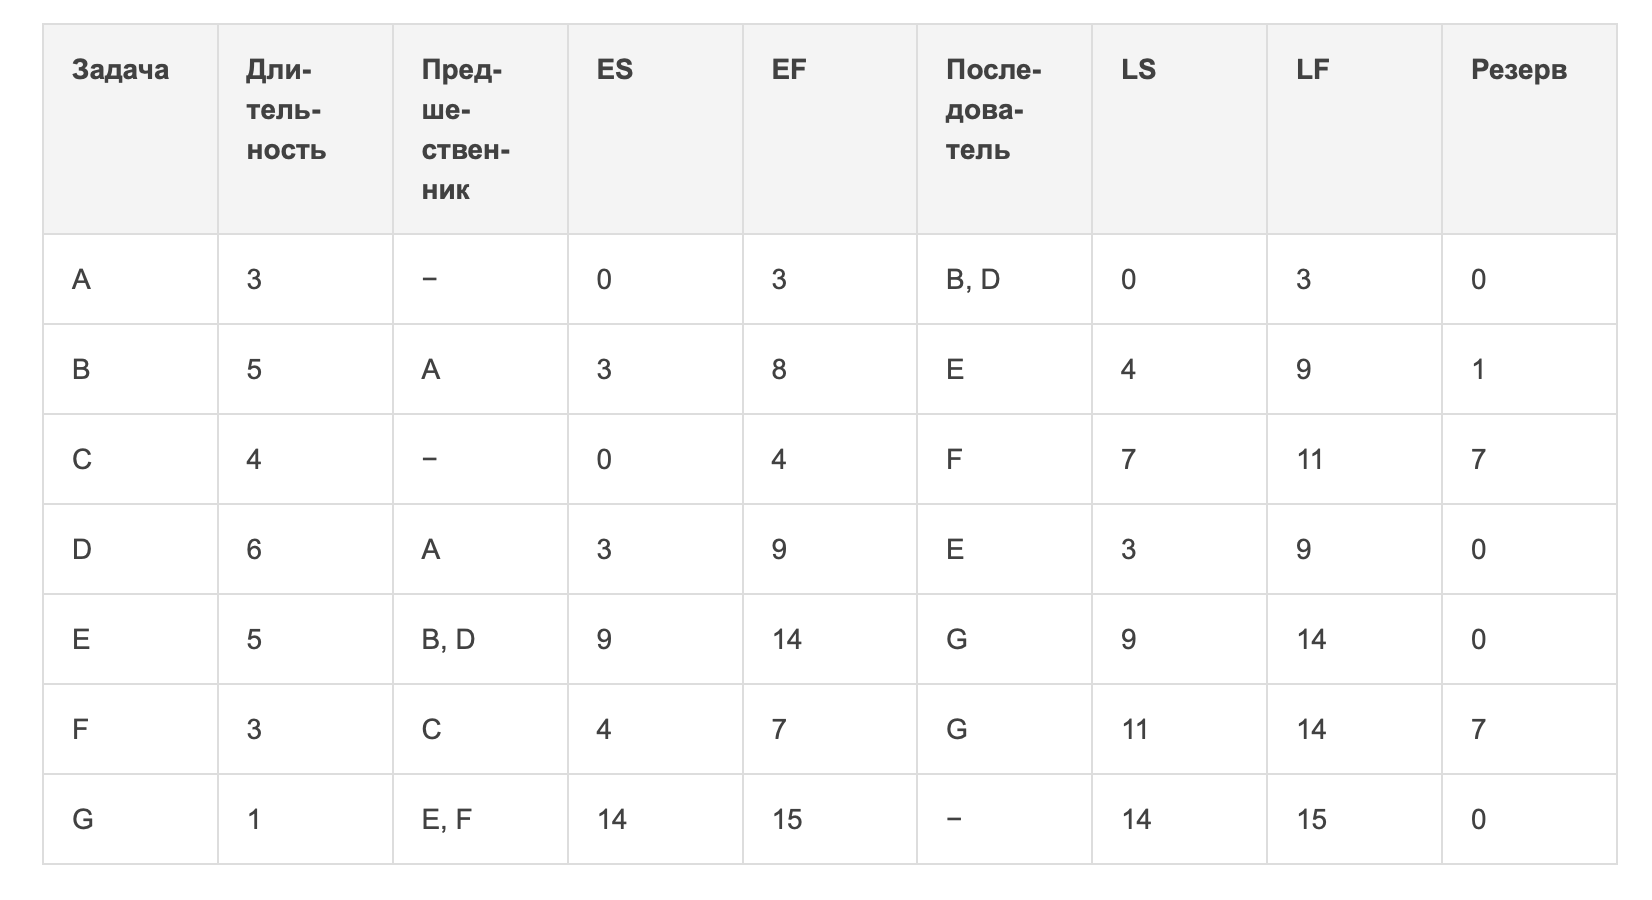Click the "B, D" successor cell in row A

pyautogui.click(x=972, y=279)
